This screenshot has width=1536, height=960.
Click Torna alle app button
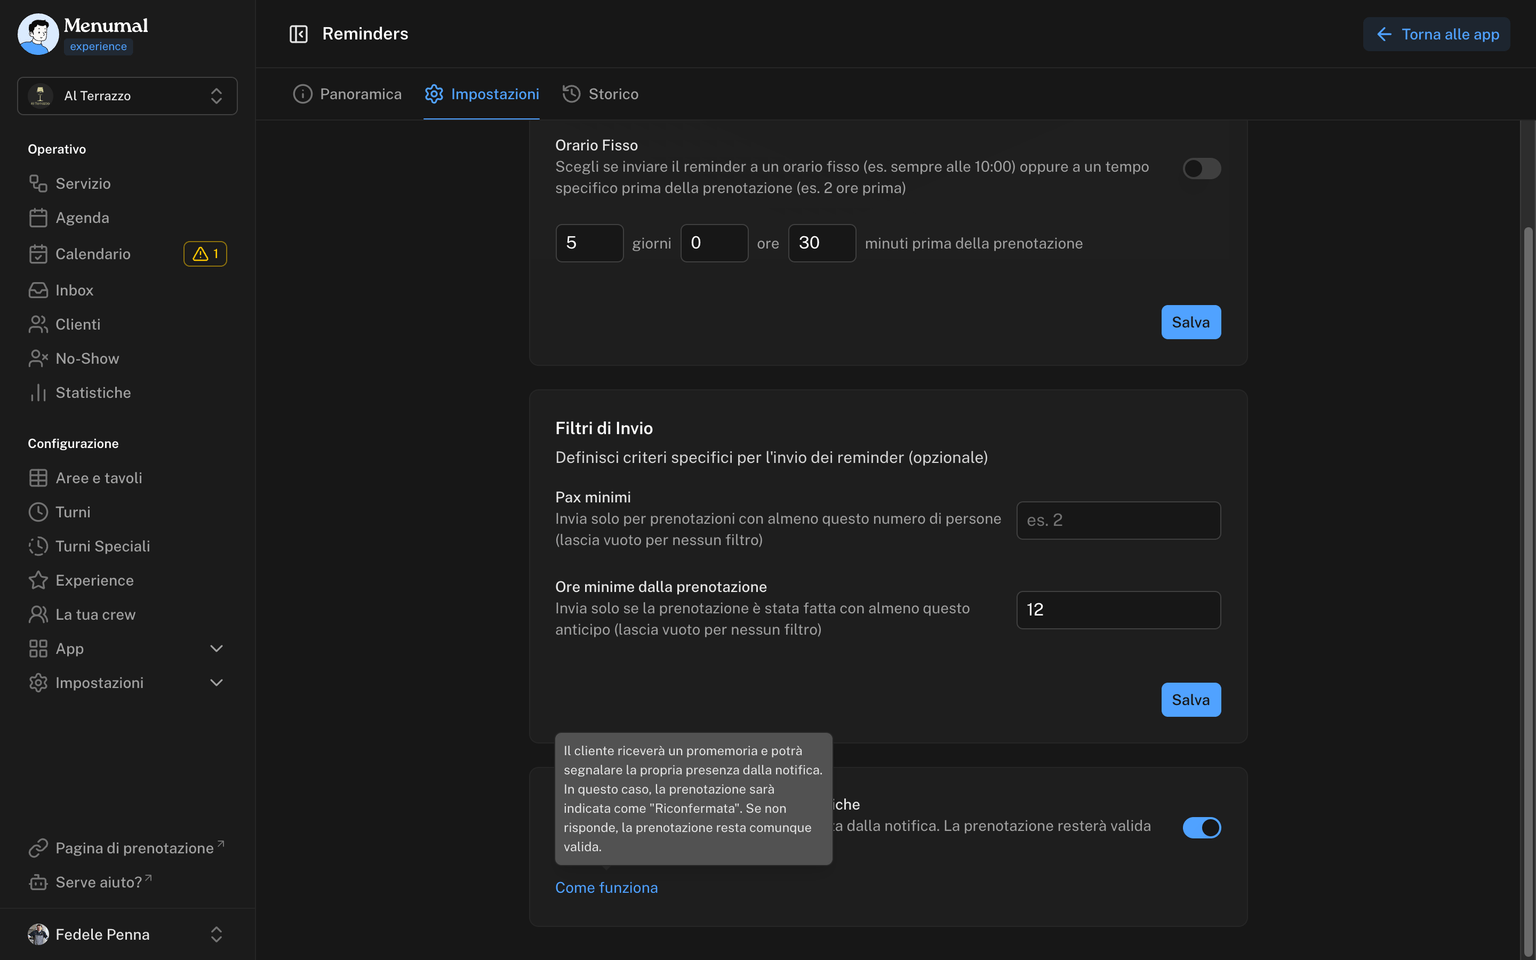pyautogui.click(x=1436, y=34)
